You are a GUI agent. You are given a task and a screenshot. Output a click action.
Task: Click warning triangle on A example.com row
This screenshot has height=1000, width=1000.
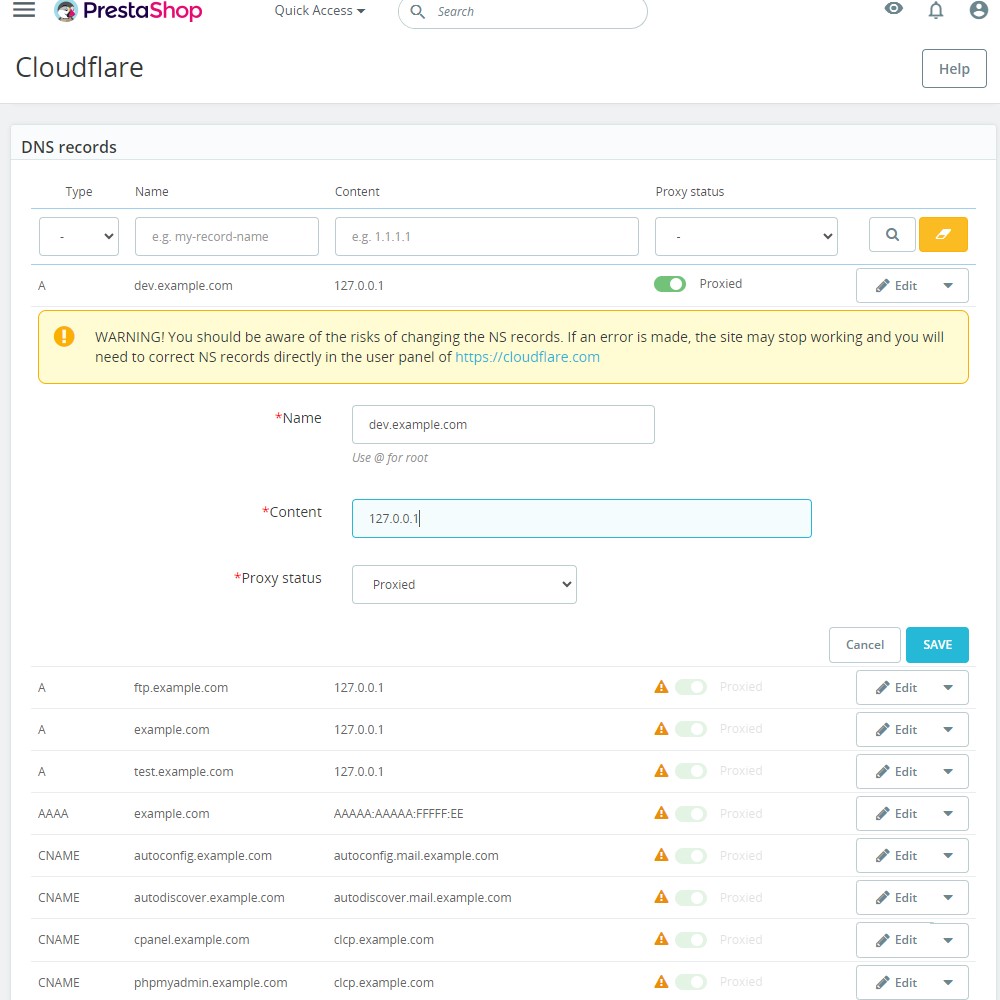pyautogui.click(x=661, y=729)
